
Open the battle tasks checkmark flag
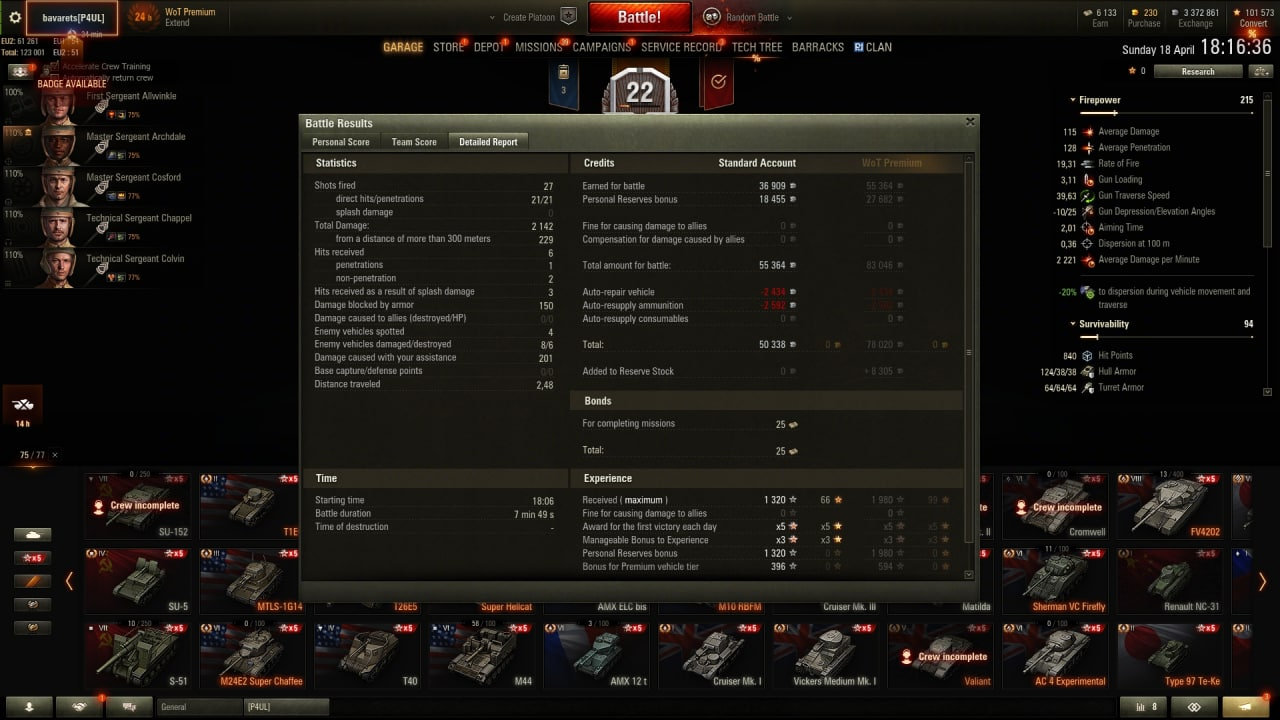coord(716,83)
